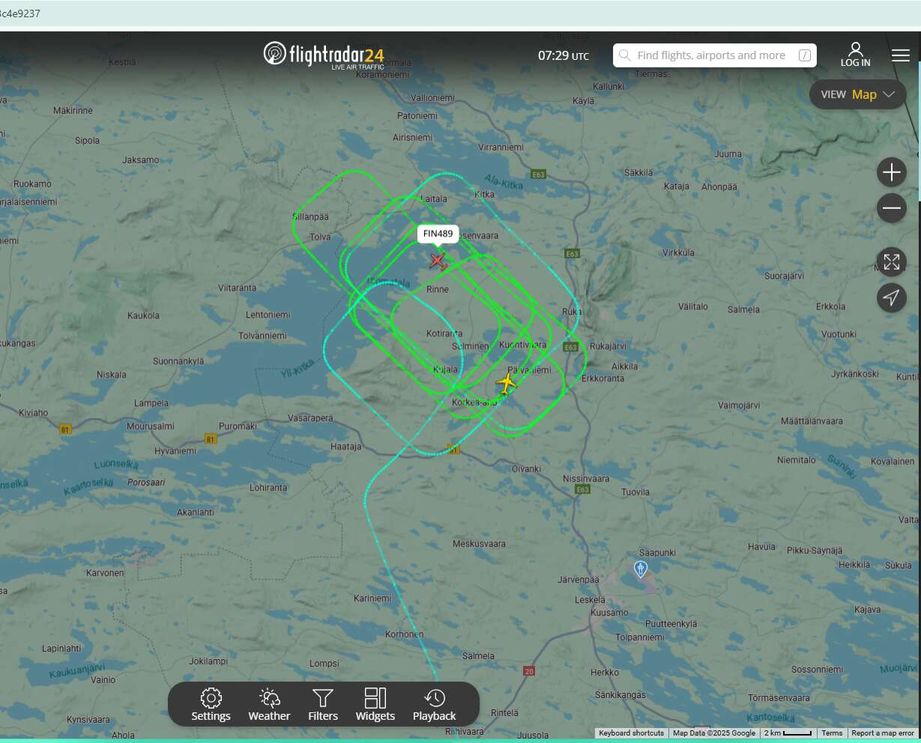921x743 pixels.
Task: Select the yellow aircraft near Korkea-aho
Action: (506, 383)
